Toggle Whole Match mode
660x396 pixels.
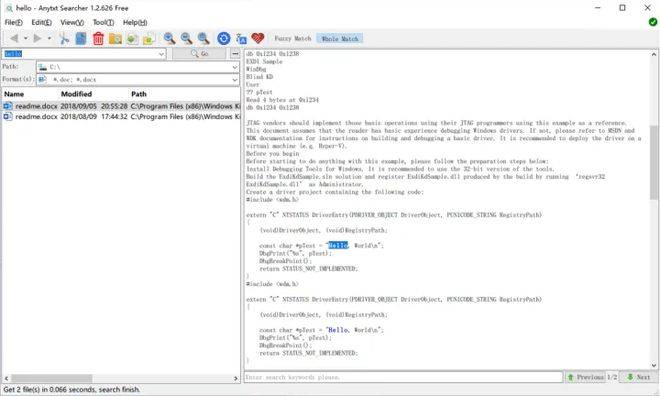pyautogui.click(x=340, y=39)
